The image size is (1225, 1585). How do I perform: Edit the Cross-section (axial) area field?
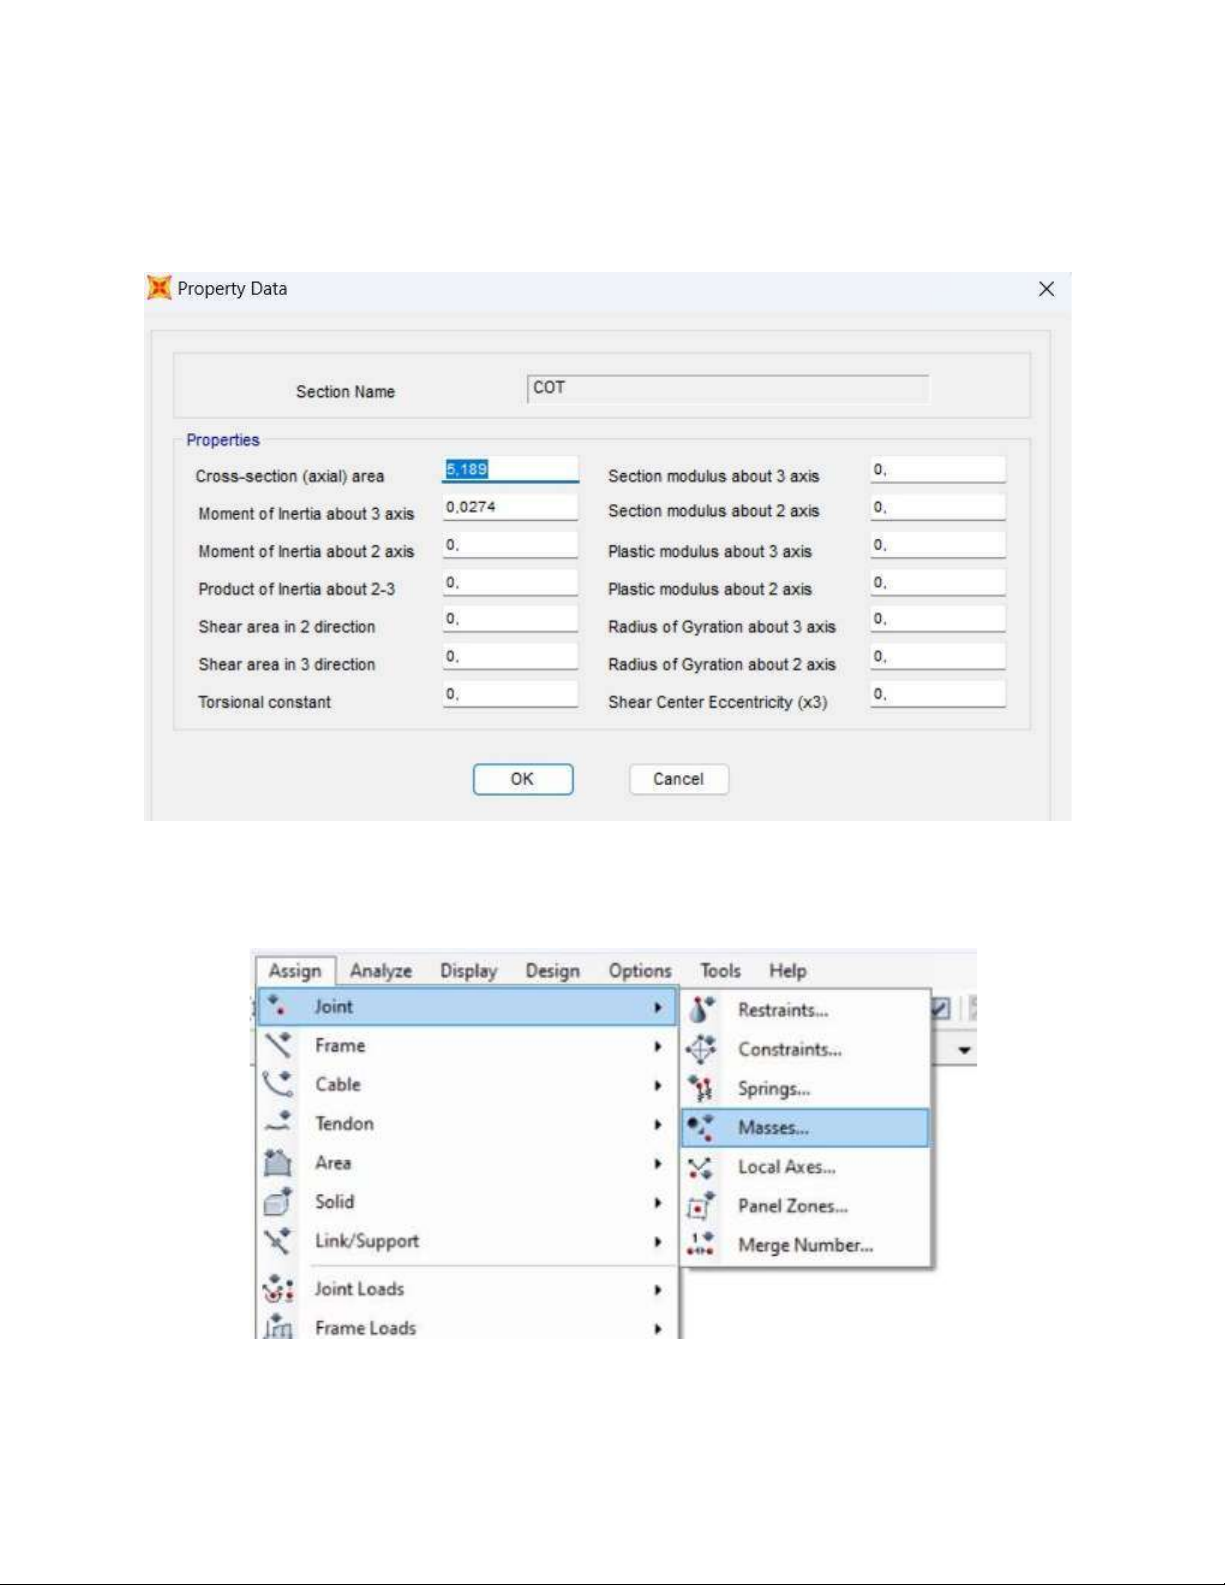point(510,469)
